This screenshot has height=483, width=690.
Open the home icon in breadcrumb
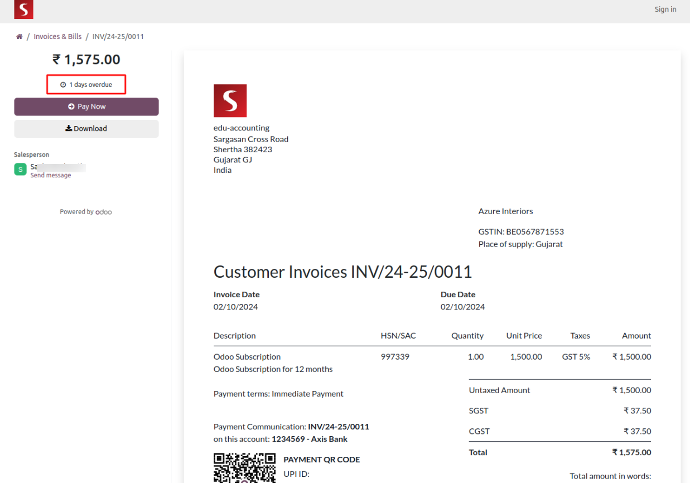[19, 37]
